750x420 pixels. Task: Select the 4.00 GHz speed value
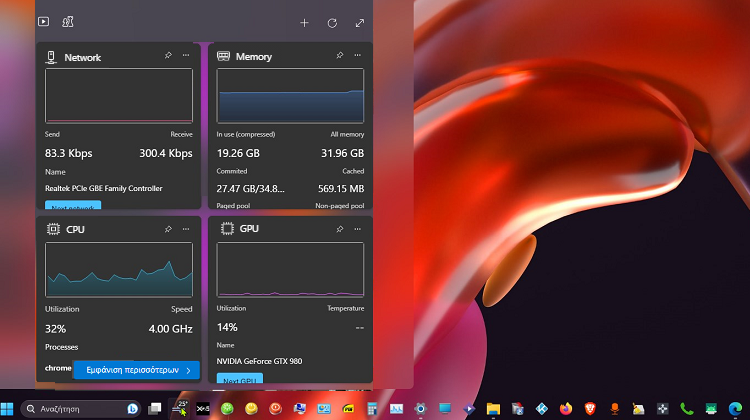[x=170, y=329]
